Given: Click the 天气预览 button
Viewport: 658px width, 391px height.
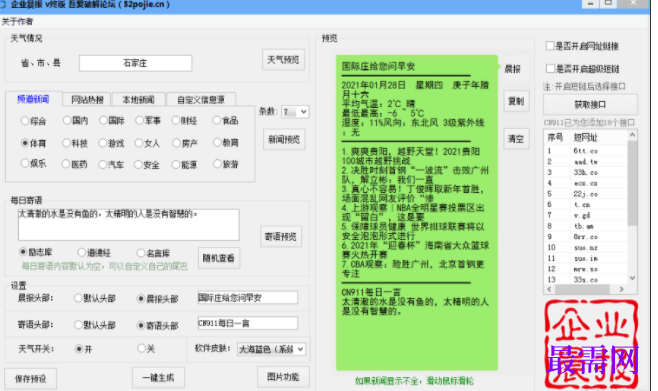Looking at the screenshot, I should (x=283, y=60).
